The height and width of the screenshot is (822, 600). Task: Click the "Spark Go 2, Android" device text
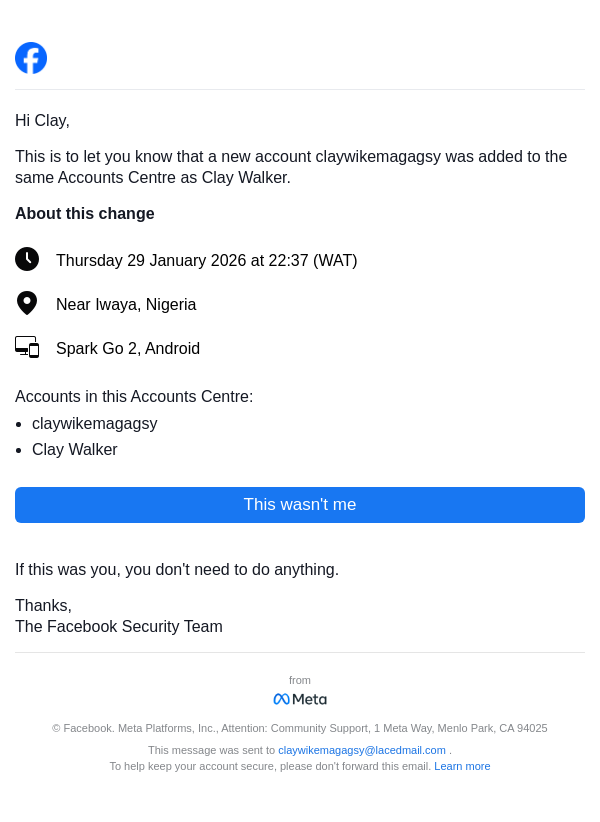coord(128,349)
